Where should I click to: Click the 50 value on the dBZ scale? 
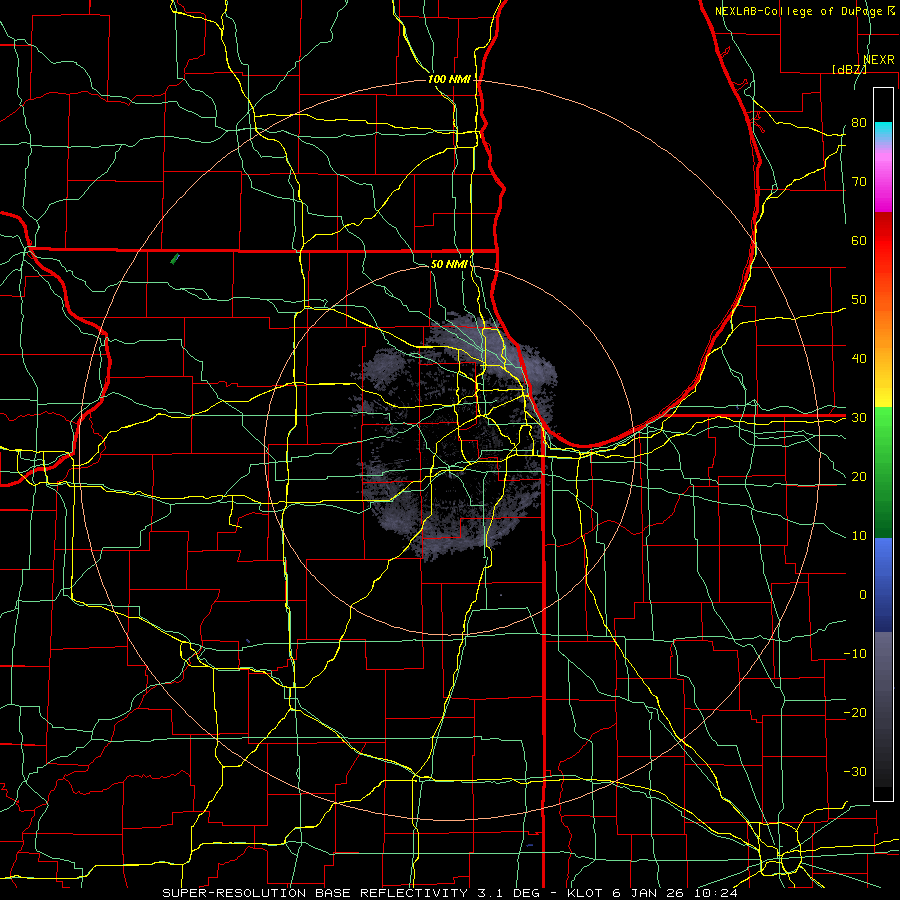(x=859, y=300)
